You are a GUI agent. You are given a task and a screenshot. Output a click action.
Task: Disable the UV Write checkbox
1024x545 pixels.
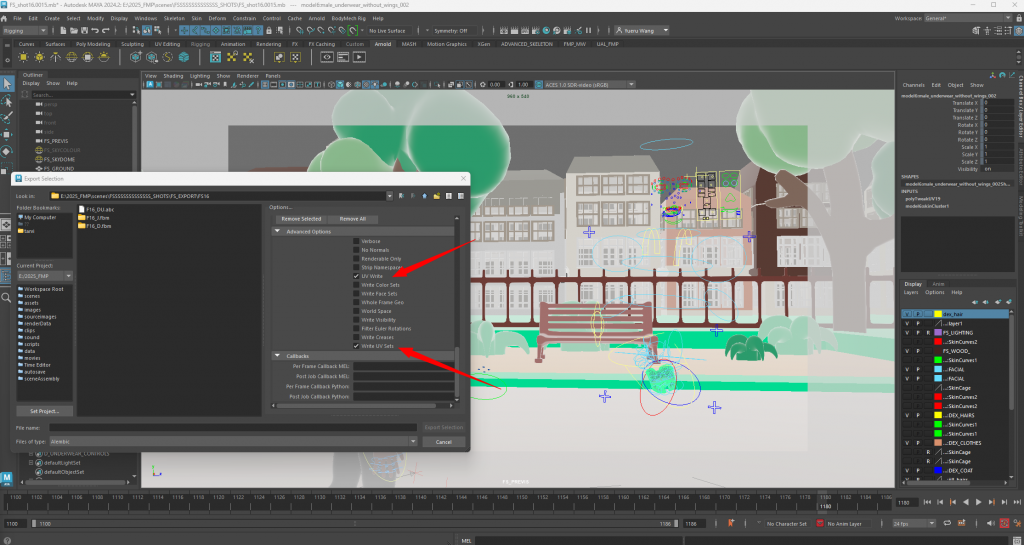tap(356, 275)
